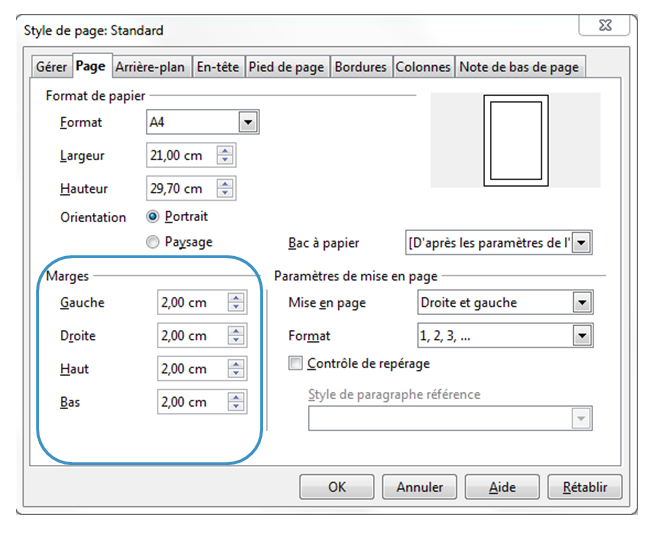Viewport: 654px width, 536px height.
Task: Decrease Droite margin with down arrow
Action: (236, 340)
